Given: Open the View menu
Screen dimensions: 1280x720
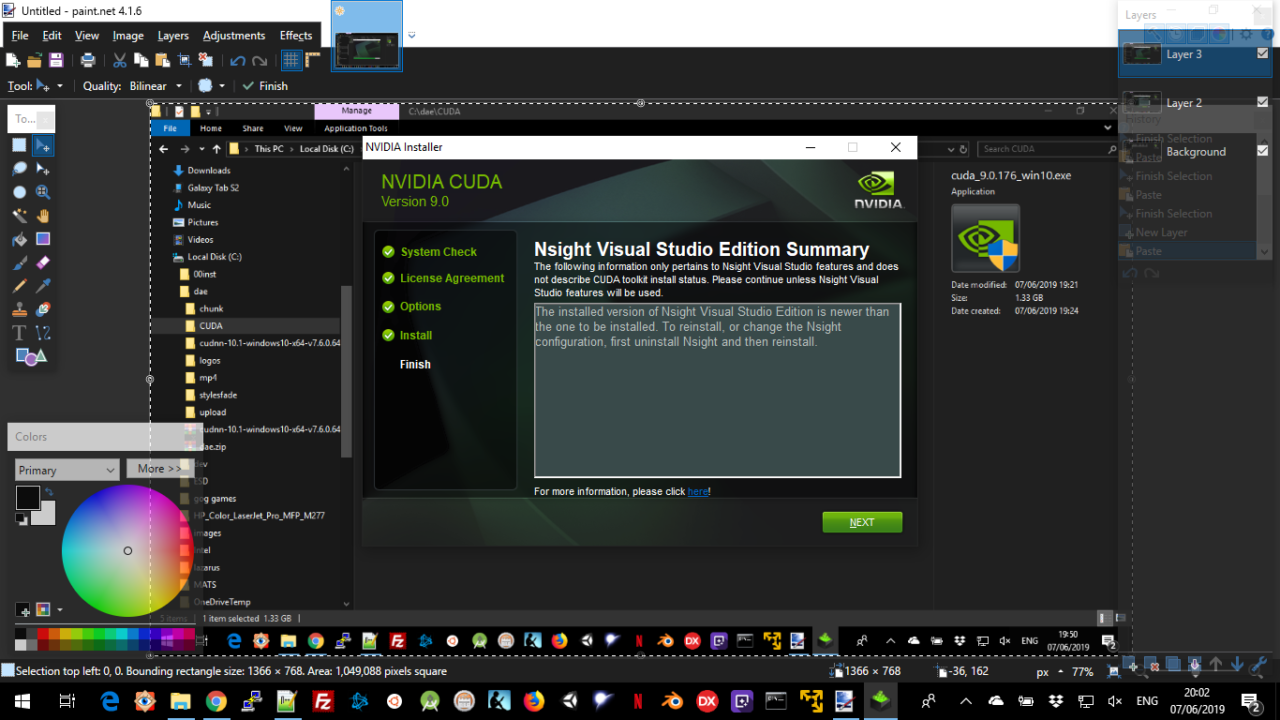Looking at the screenshot, I should (87, 35).
